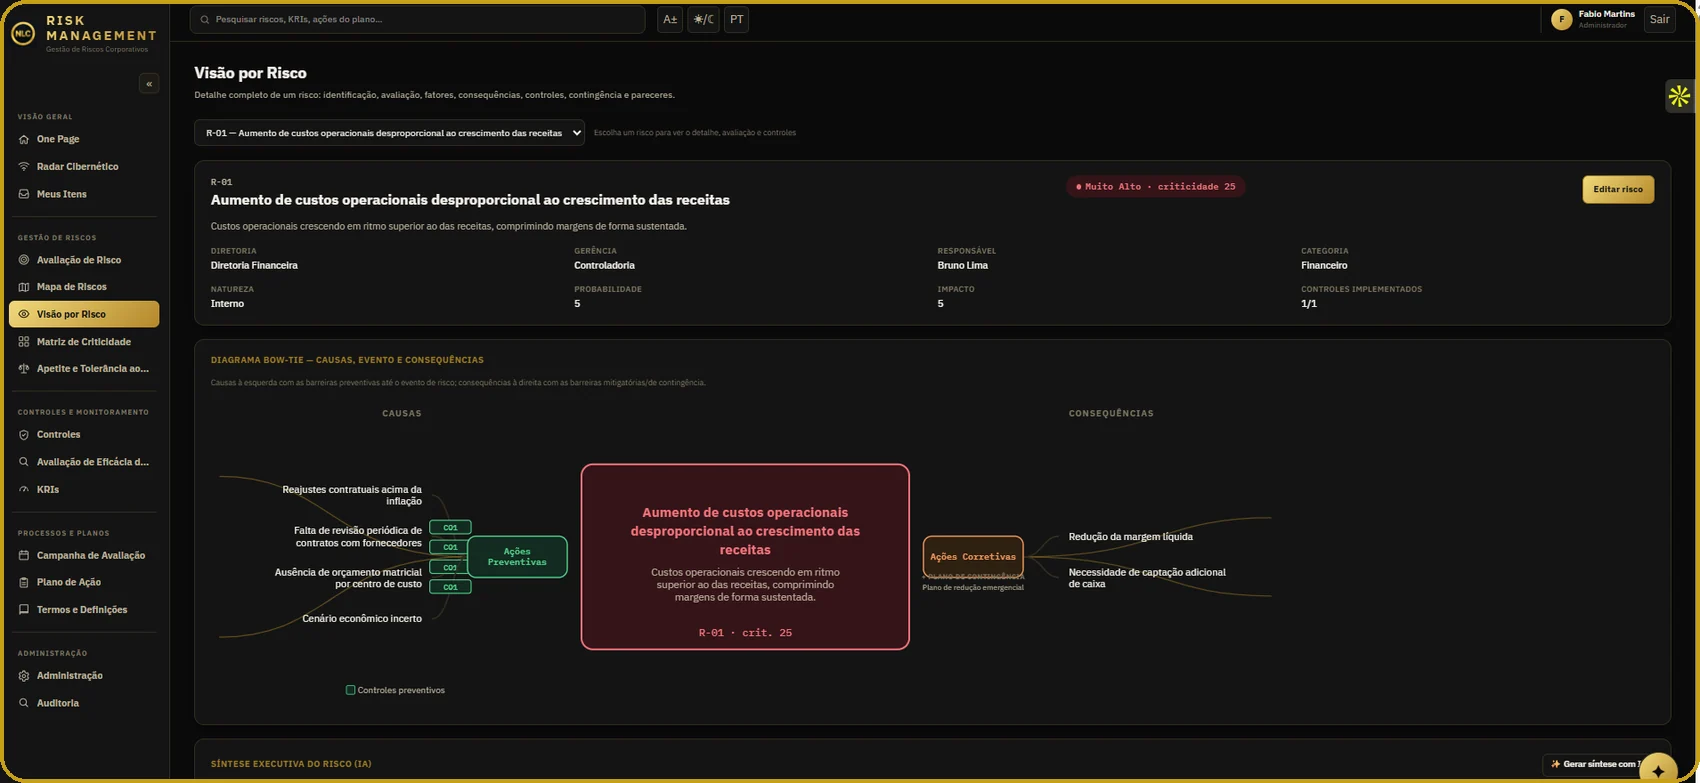Click the consequence "Redução da margem líquida"
The height and width of the screenshot is (783, 1700).
(x=1130, y=537)
